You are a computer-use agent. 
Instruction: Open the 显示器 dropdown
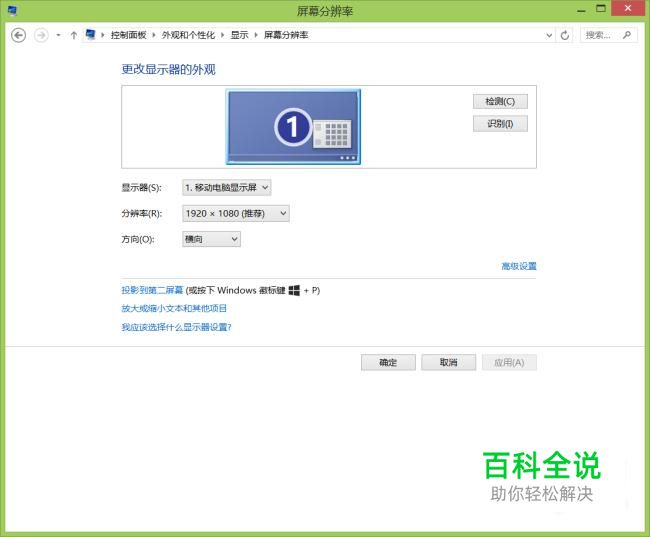[227, 188]
